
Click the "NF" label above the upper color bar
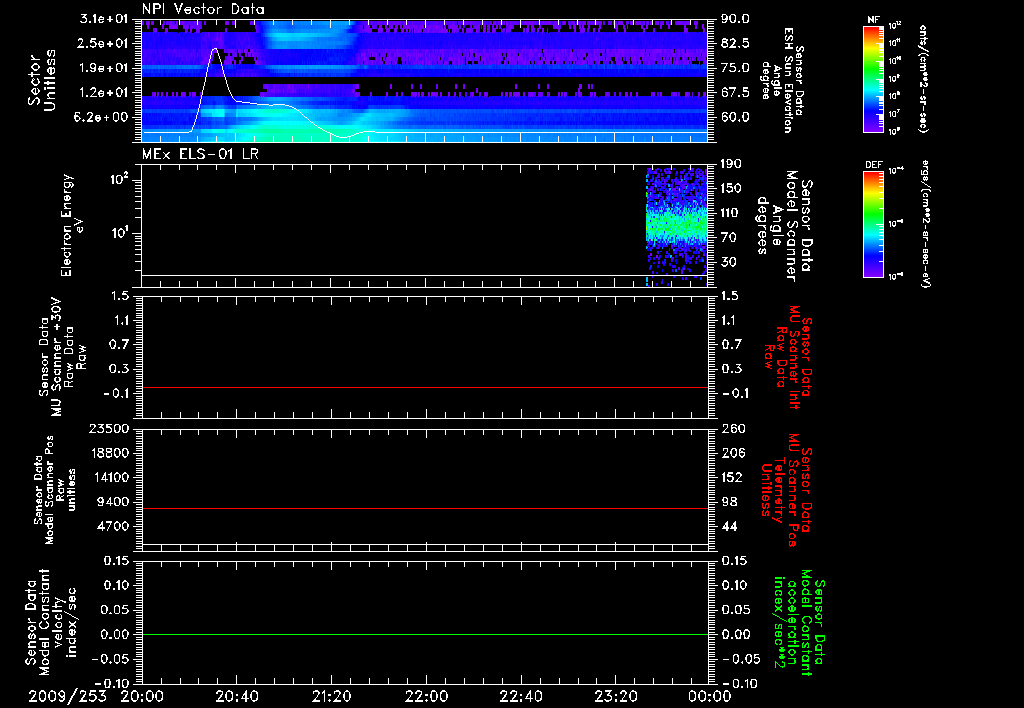[x=873, y=20]
